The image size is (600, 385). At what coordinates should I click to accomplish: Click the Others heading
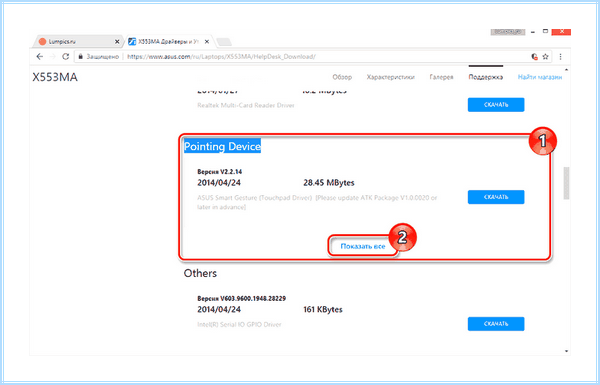[200, 273]
